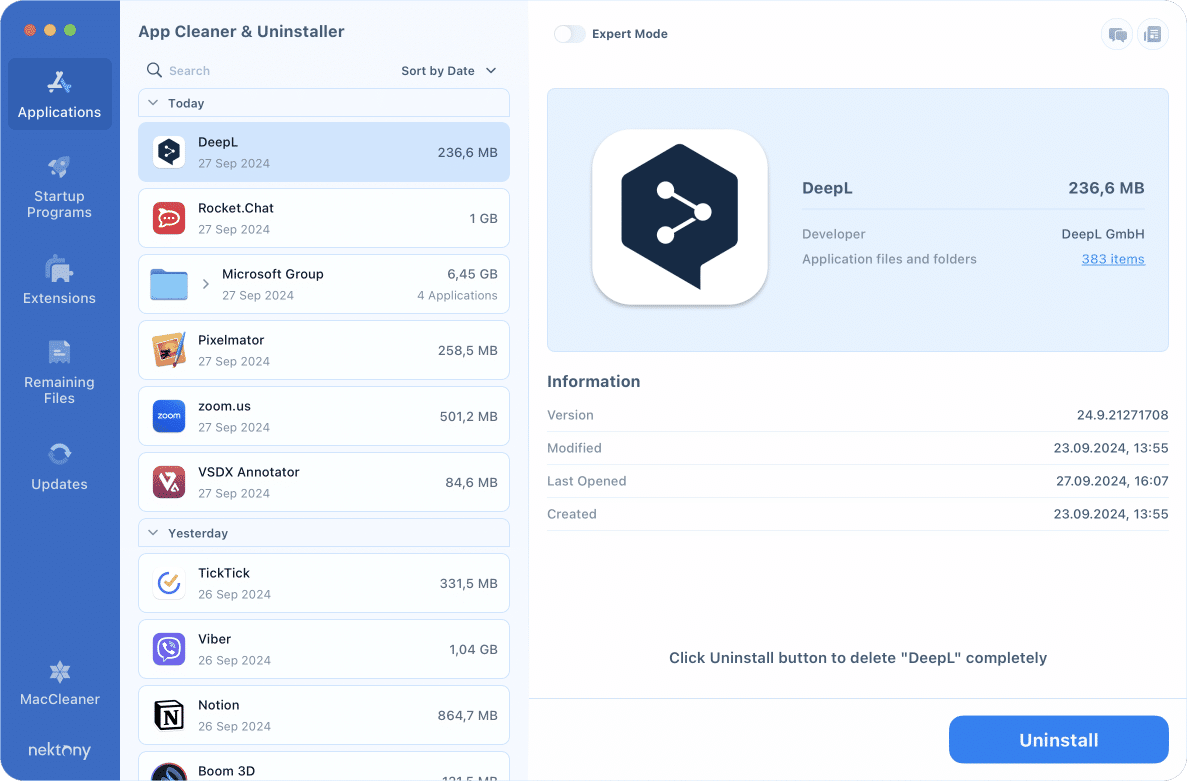
Task: Select the zoom.us app icon
Action: (x=169, y=416)
